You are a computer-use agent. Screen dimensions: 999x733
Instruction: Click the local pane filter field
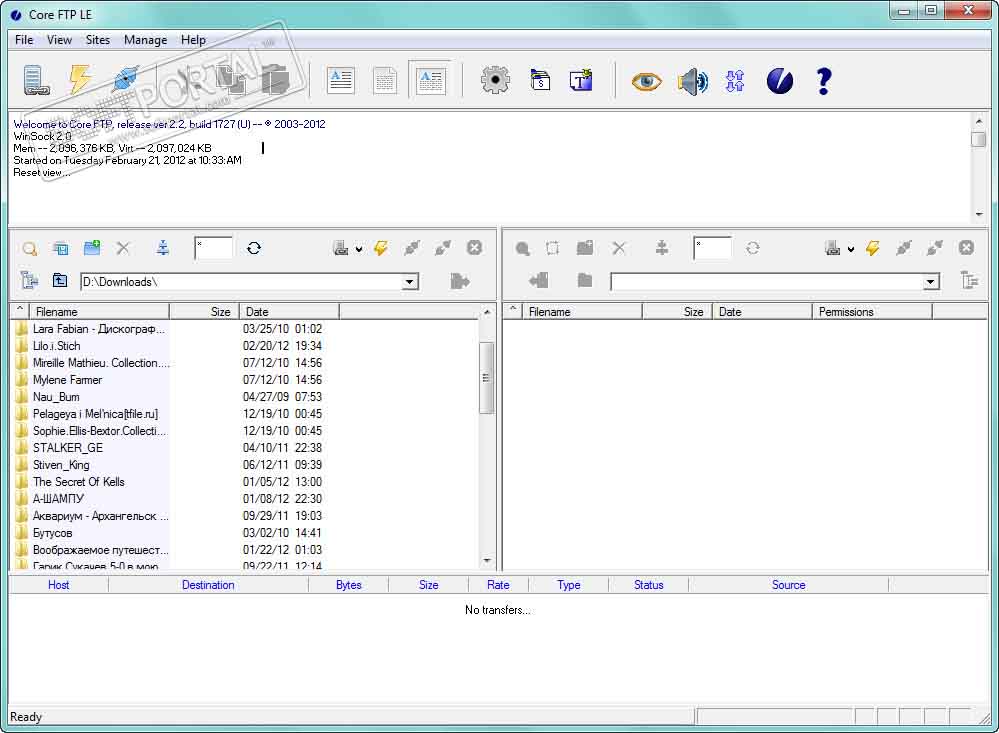tap(213, 248)
